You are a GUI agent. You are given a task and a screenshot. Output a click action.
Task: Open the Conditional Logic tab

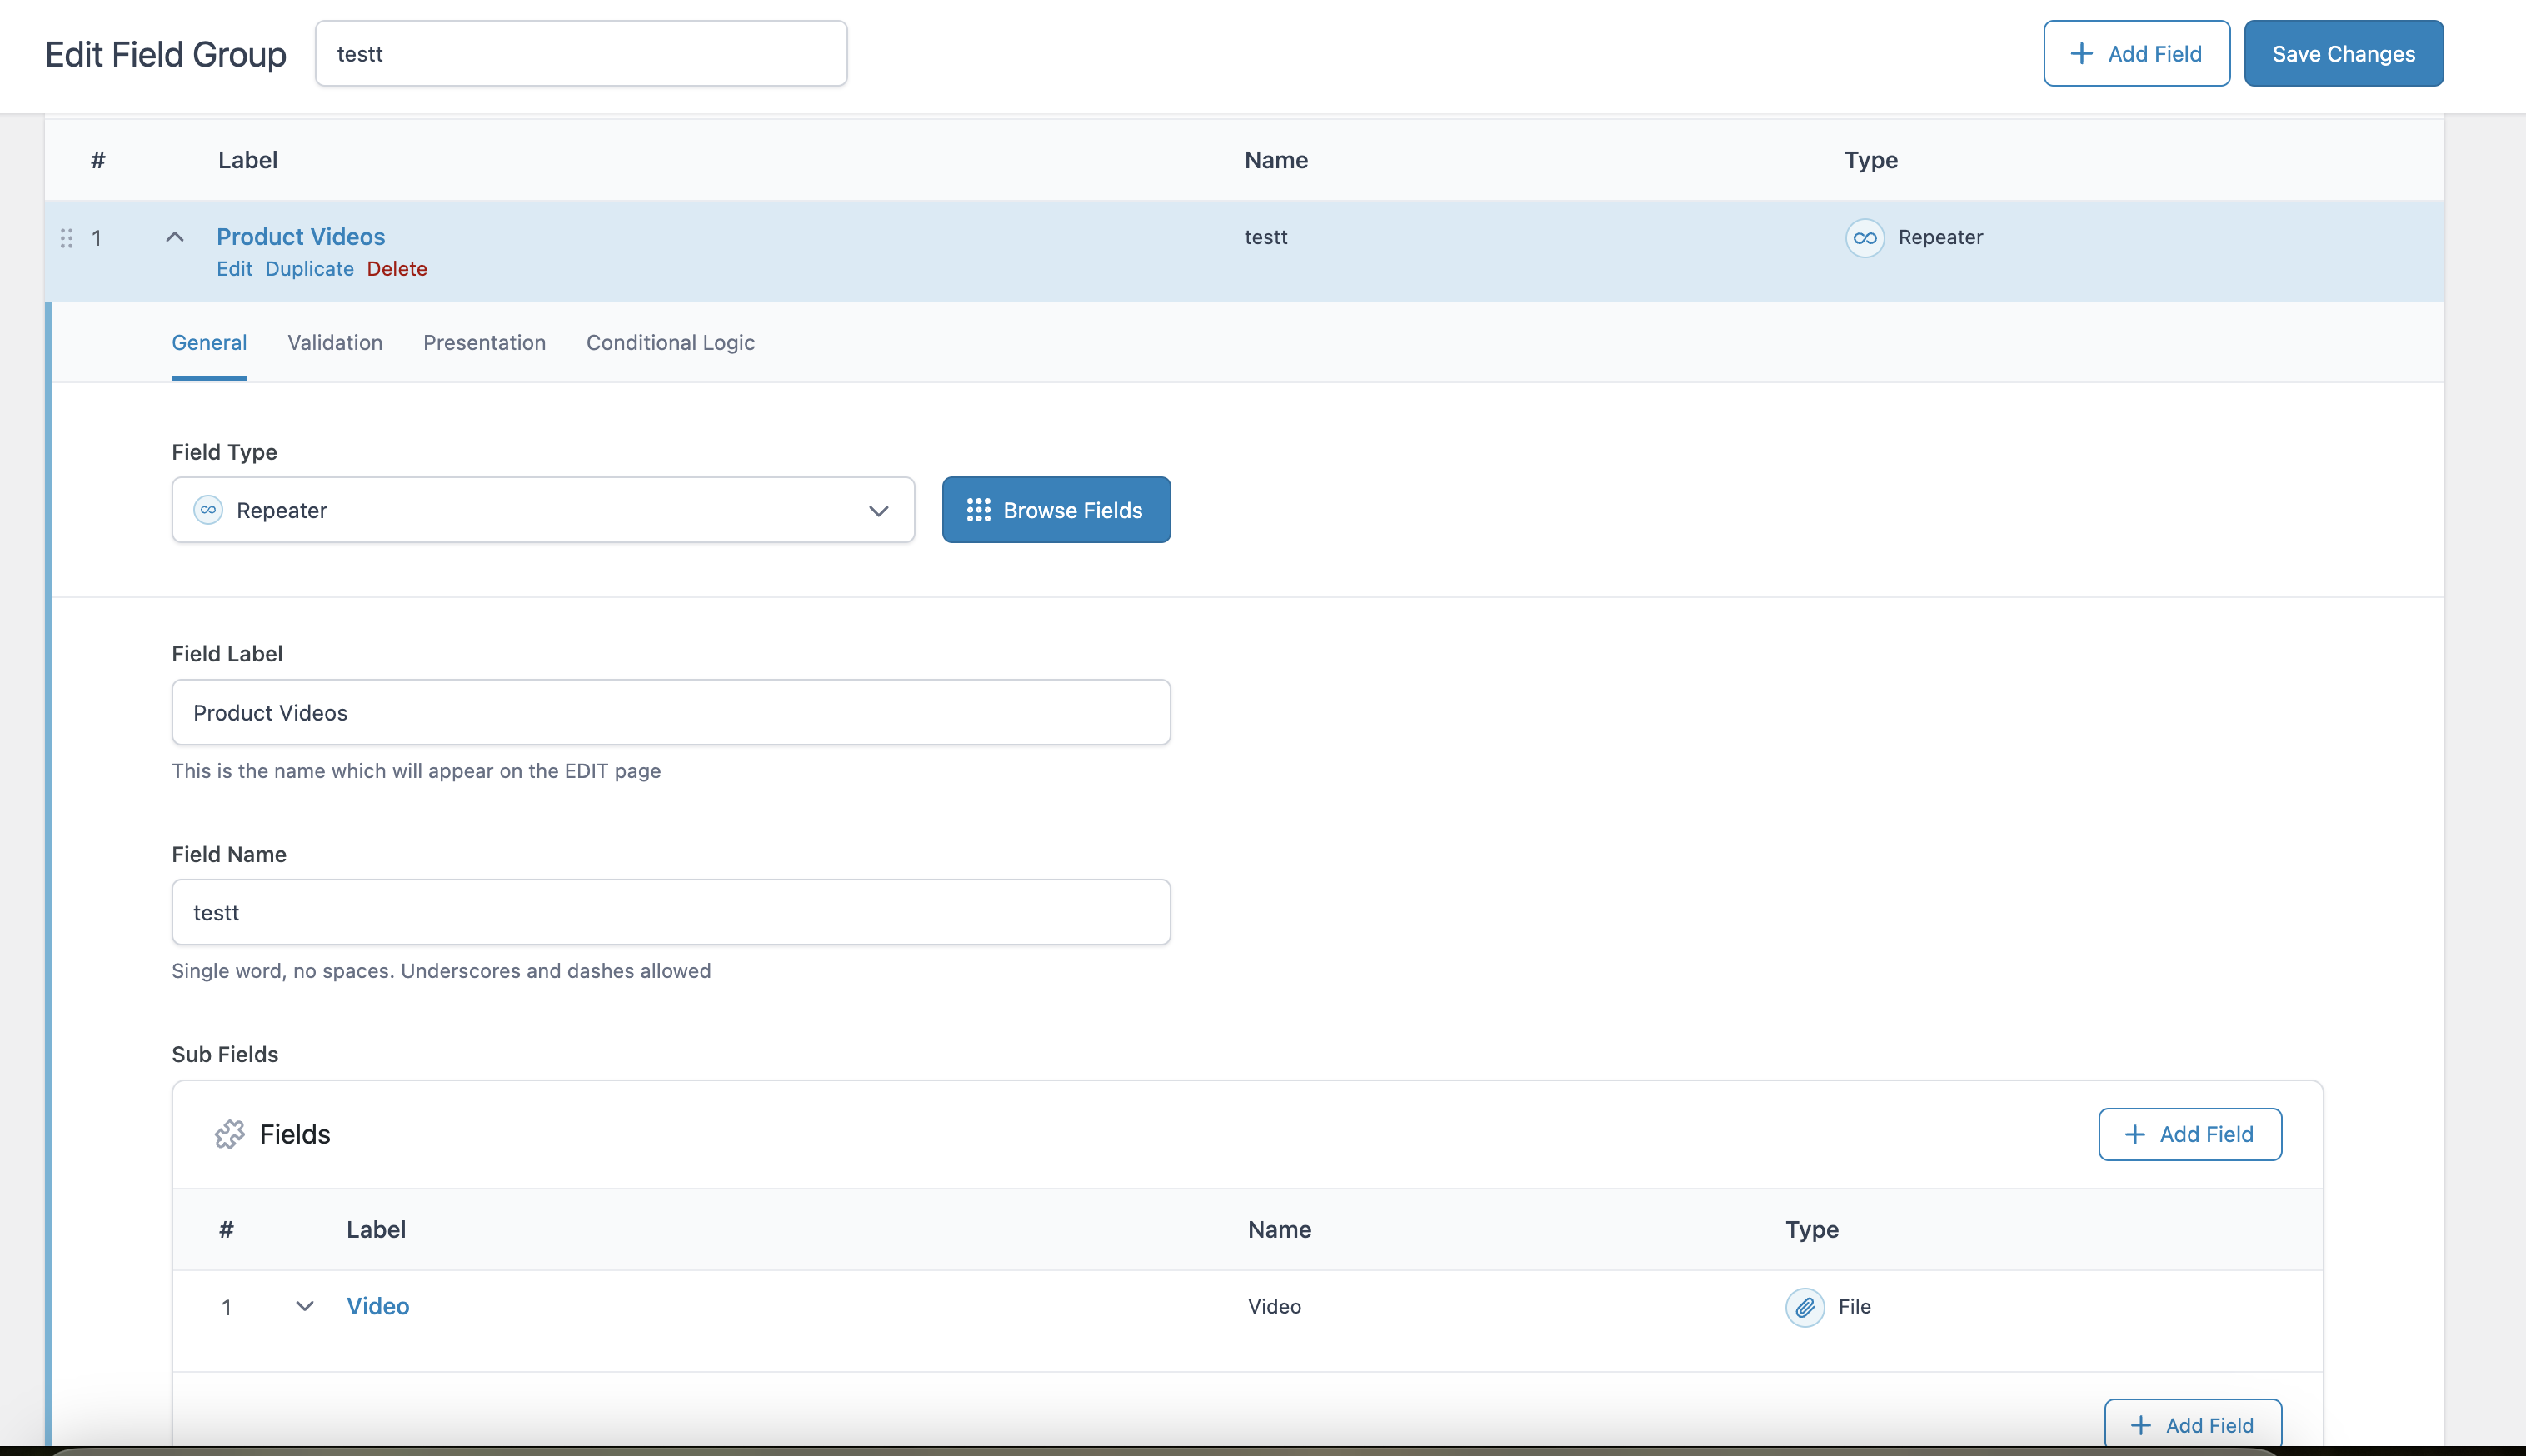point(670,342)
